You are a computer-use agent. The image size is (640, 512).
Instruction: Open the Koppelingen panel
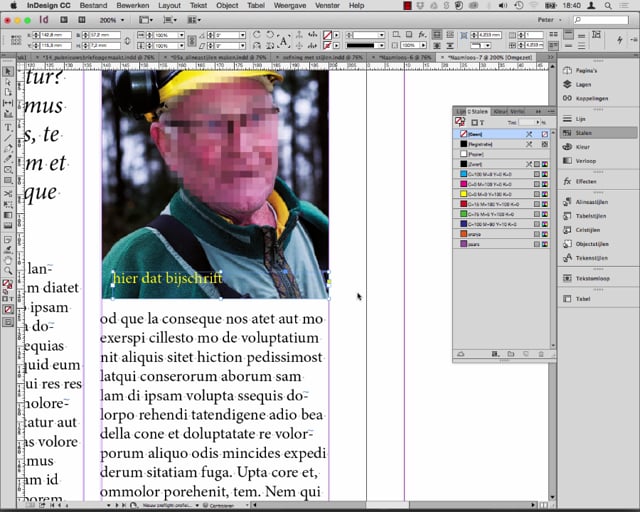[592, 98]
